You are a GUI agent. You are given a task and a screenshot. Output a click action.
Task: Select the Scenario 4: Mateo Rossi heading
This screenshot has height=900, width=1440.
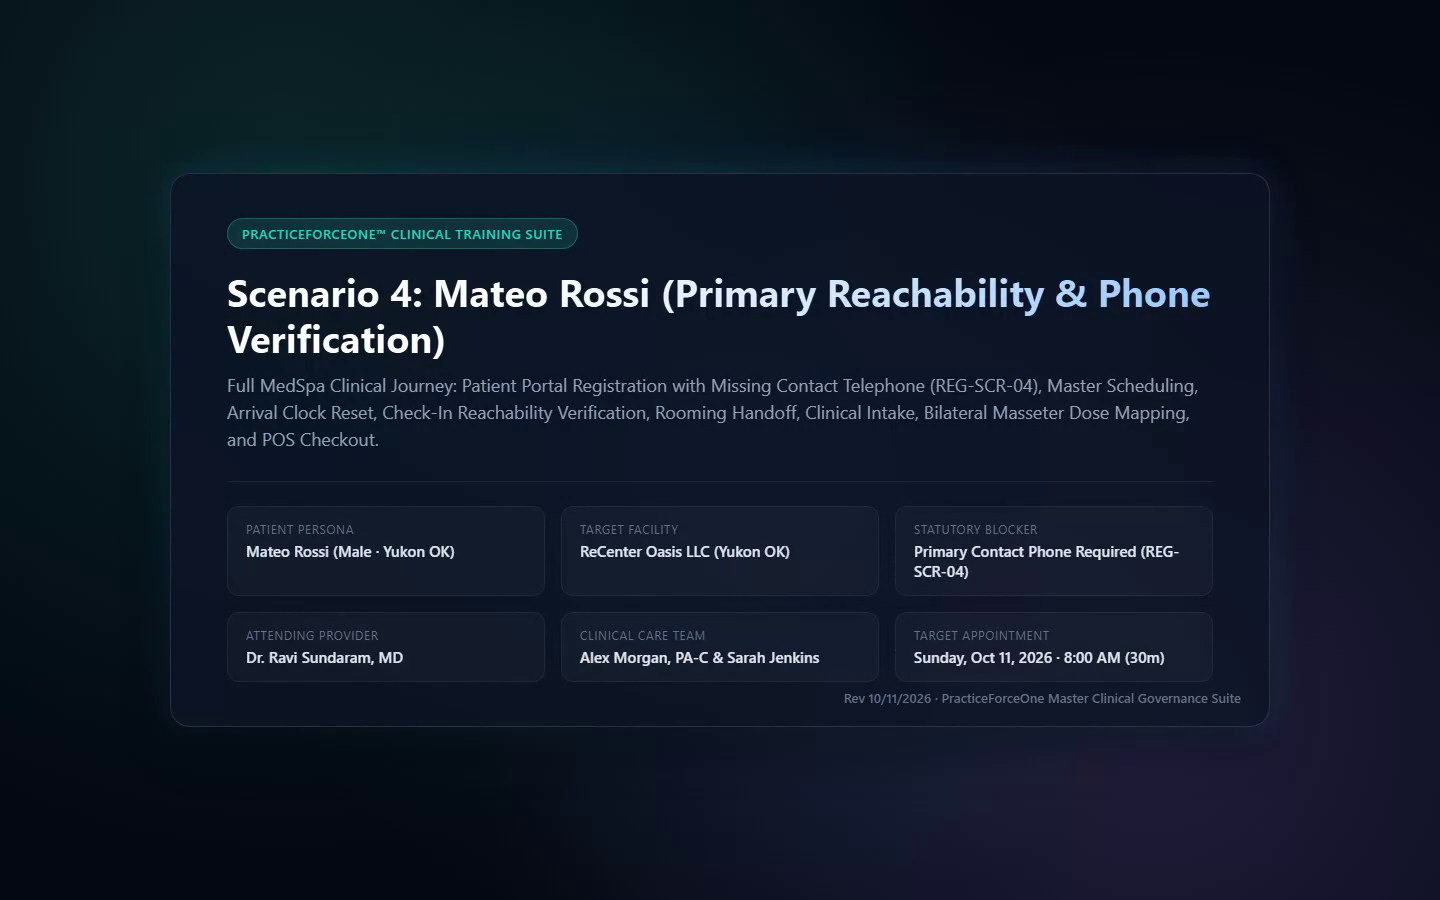(x=718, y=316)
